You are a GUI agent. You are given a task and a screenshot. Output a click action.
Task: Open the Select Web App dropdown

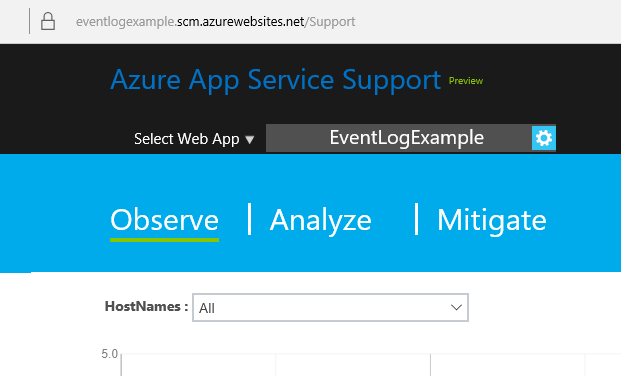tap(194, 139)
